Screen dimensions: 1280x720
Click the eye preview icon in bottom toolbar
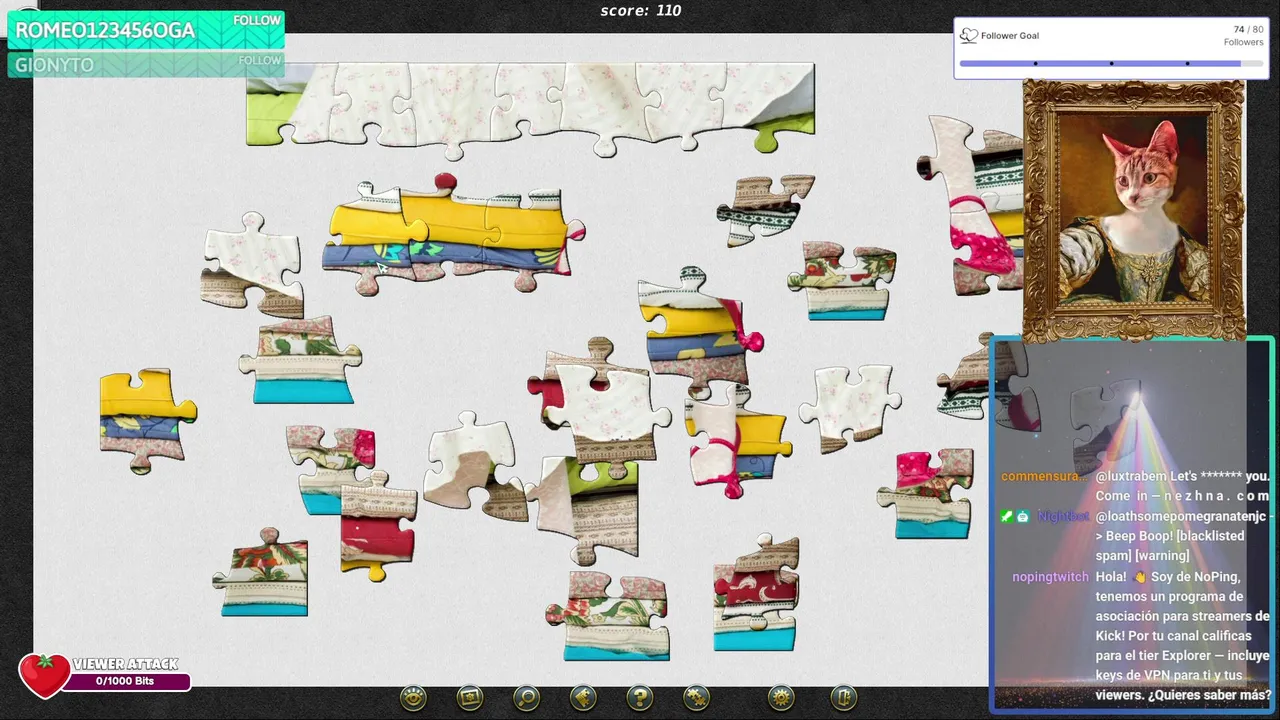point(413,698)
